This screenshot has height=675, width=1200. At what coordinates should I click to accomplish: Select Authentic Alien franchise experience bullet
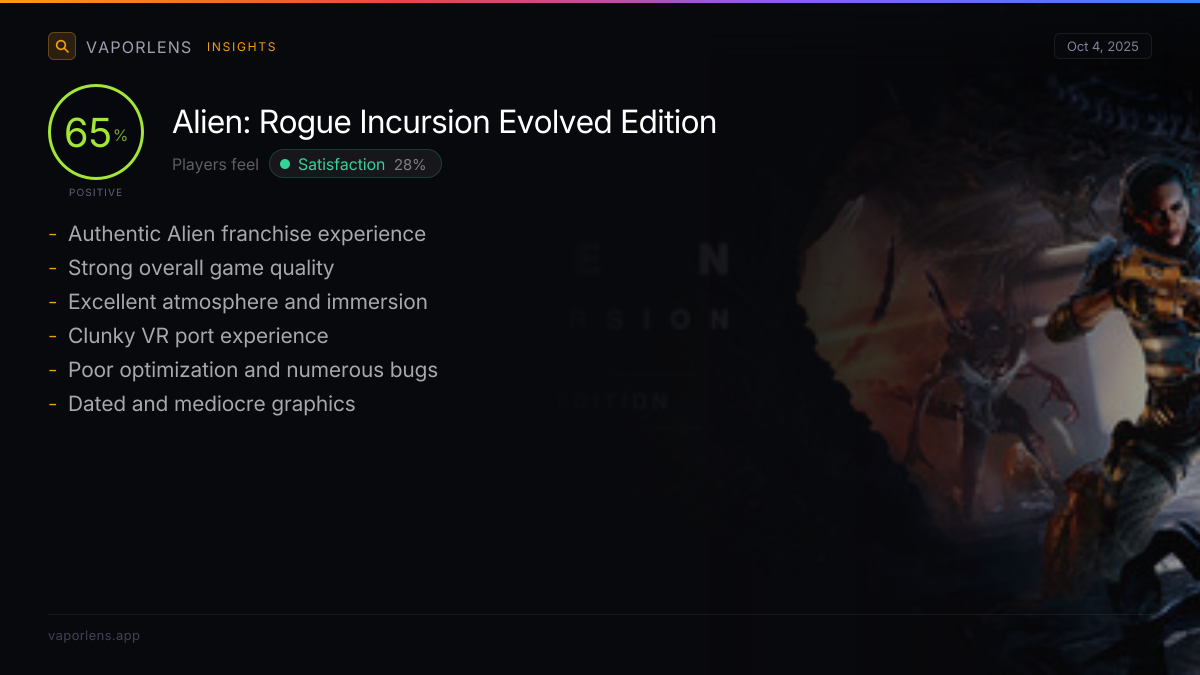247,234
